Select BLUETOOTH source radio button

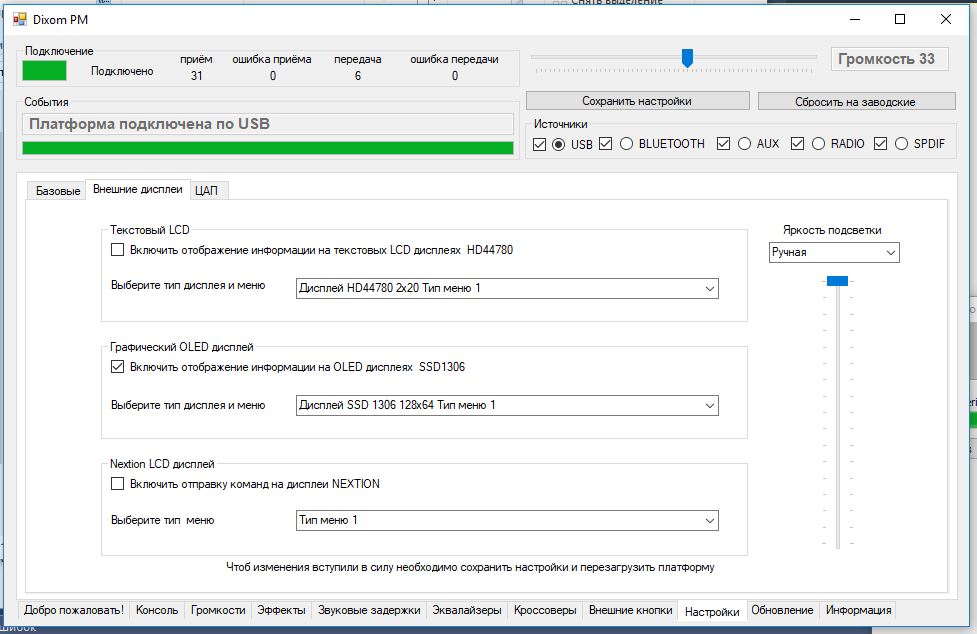[627, 144]
